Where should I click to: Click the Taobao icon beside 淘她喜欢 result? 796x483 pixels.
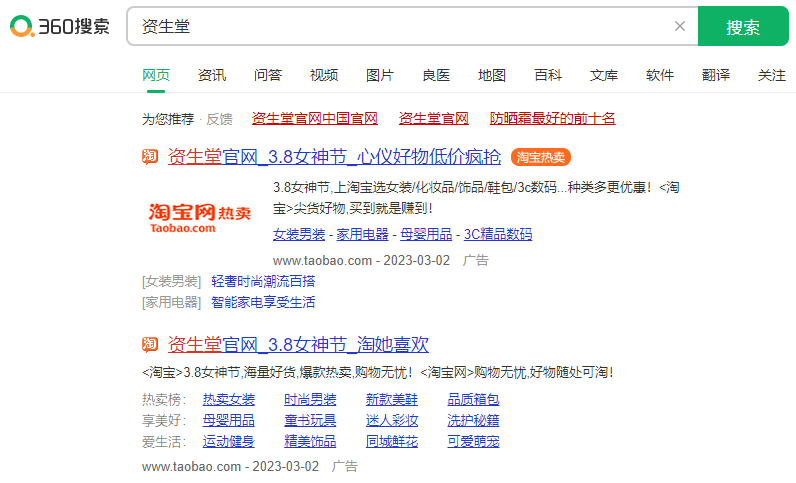pos(150,345)
